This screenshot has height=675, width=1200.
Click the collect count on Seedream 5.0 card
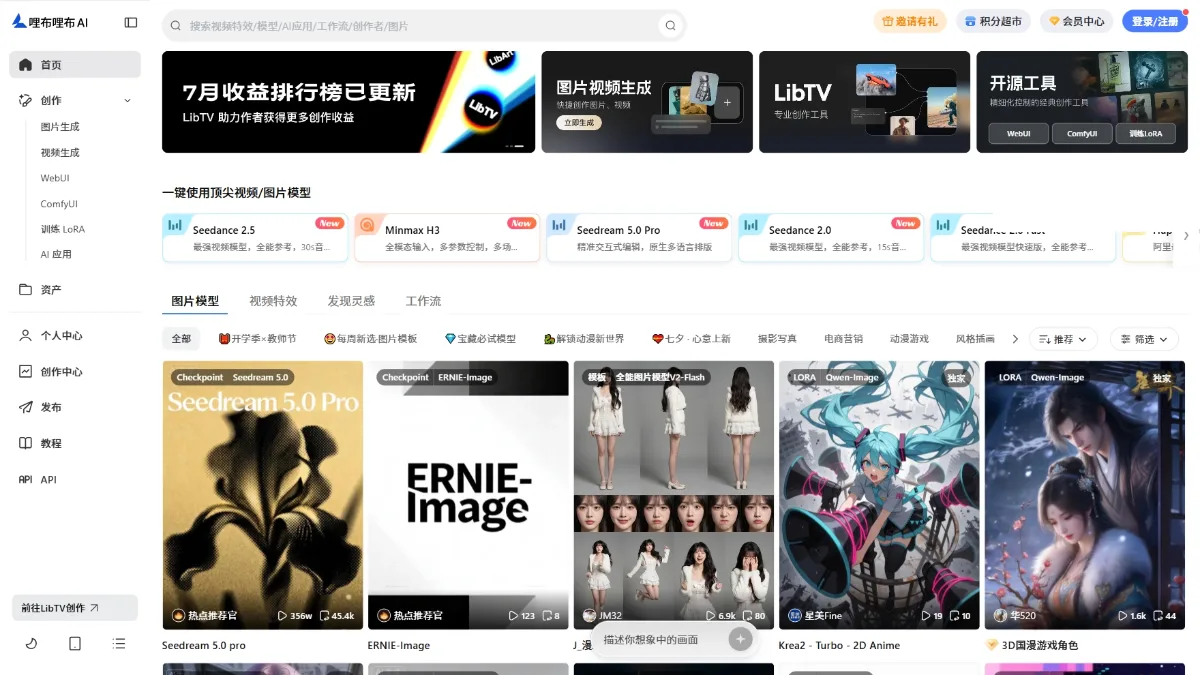[x=337, y=616]
